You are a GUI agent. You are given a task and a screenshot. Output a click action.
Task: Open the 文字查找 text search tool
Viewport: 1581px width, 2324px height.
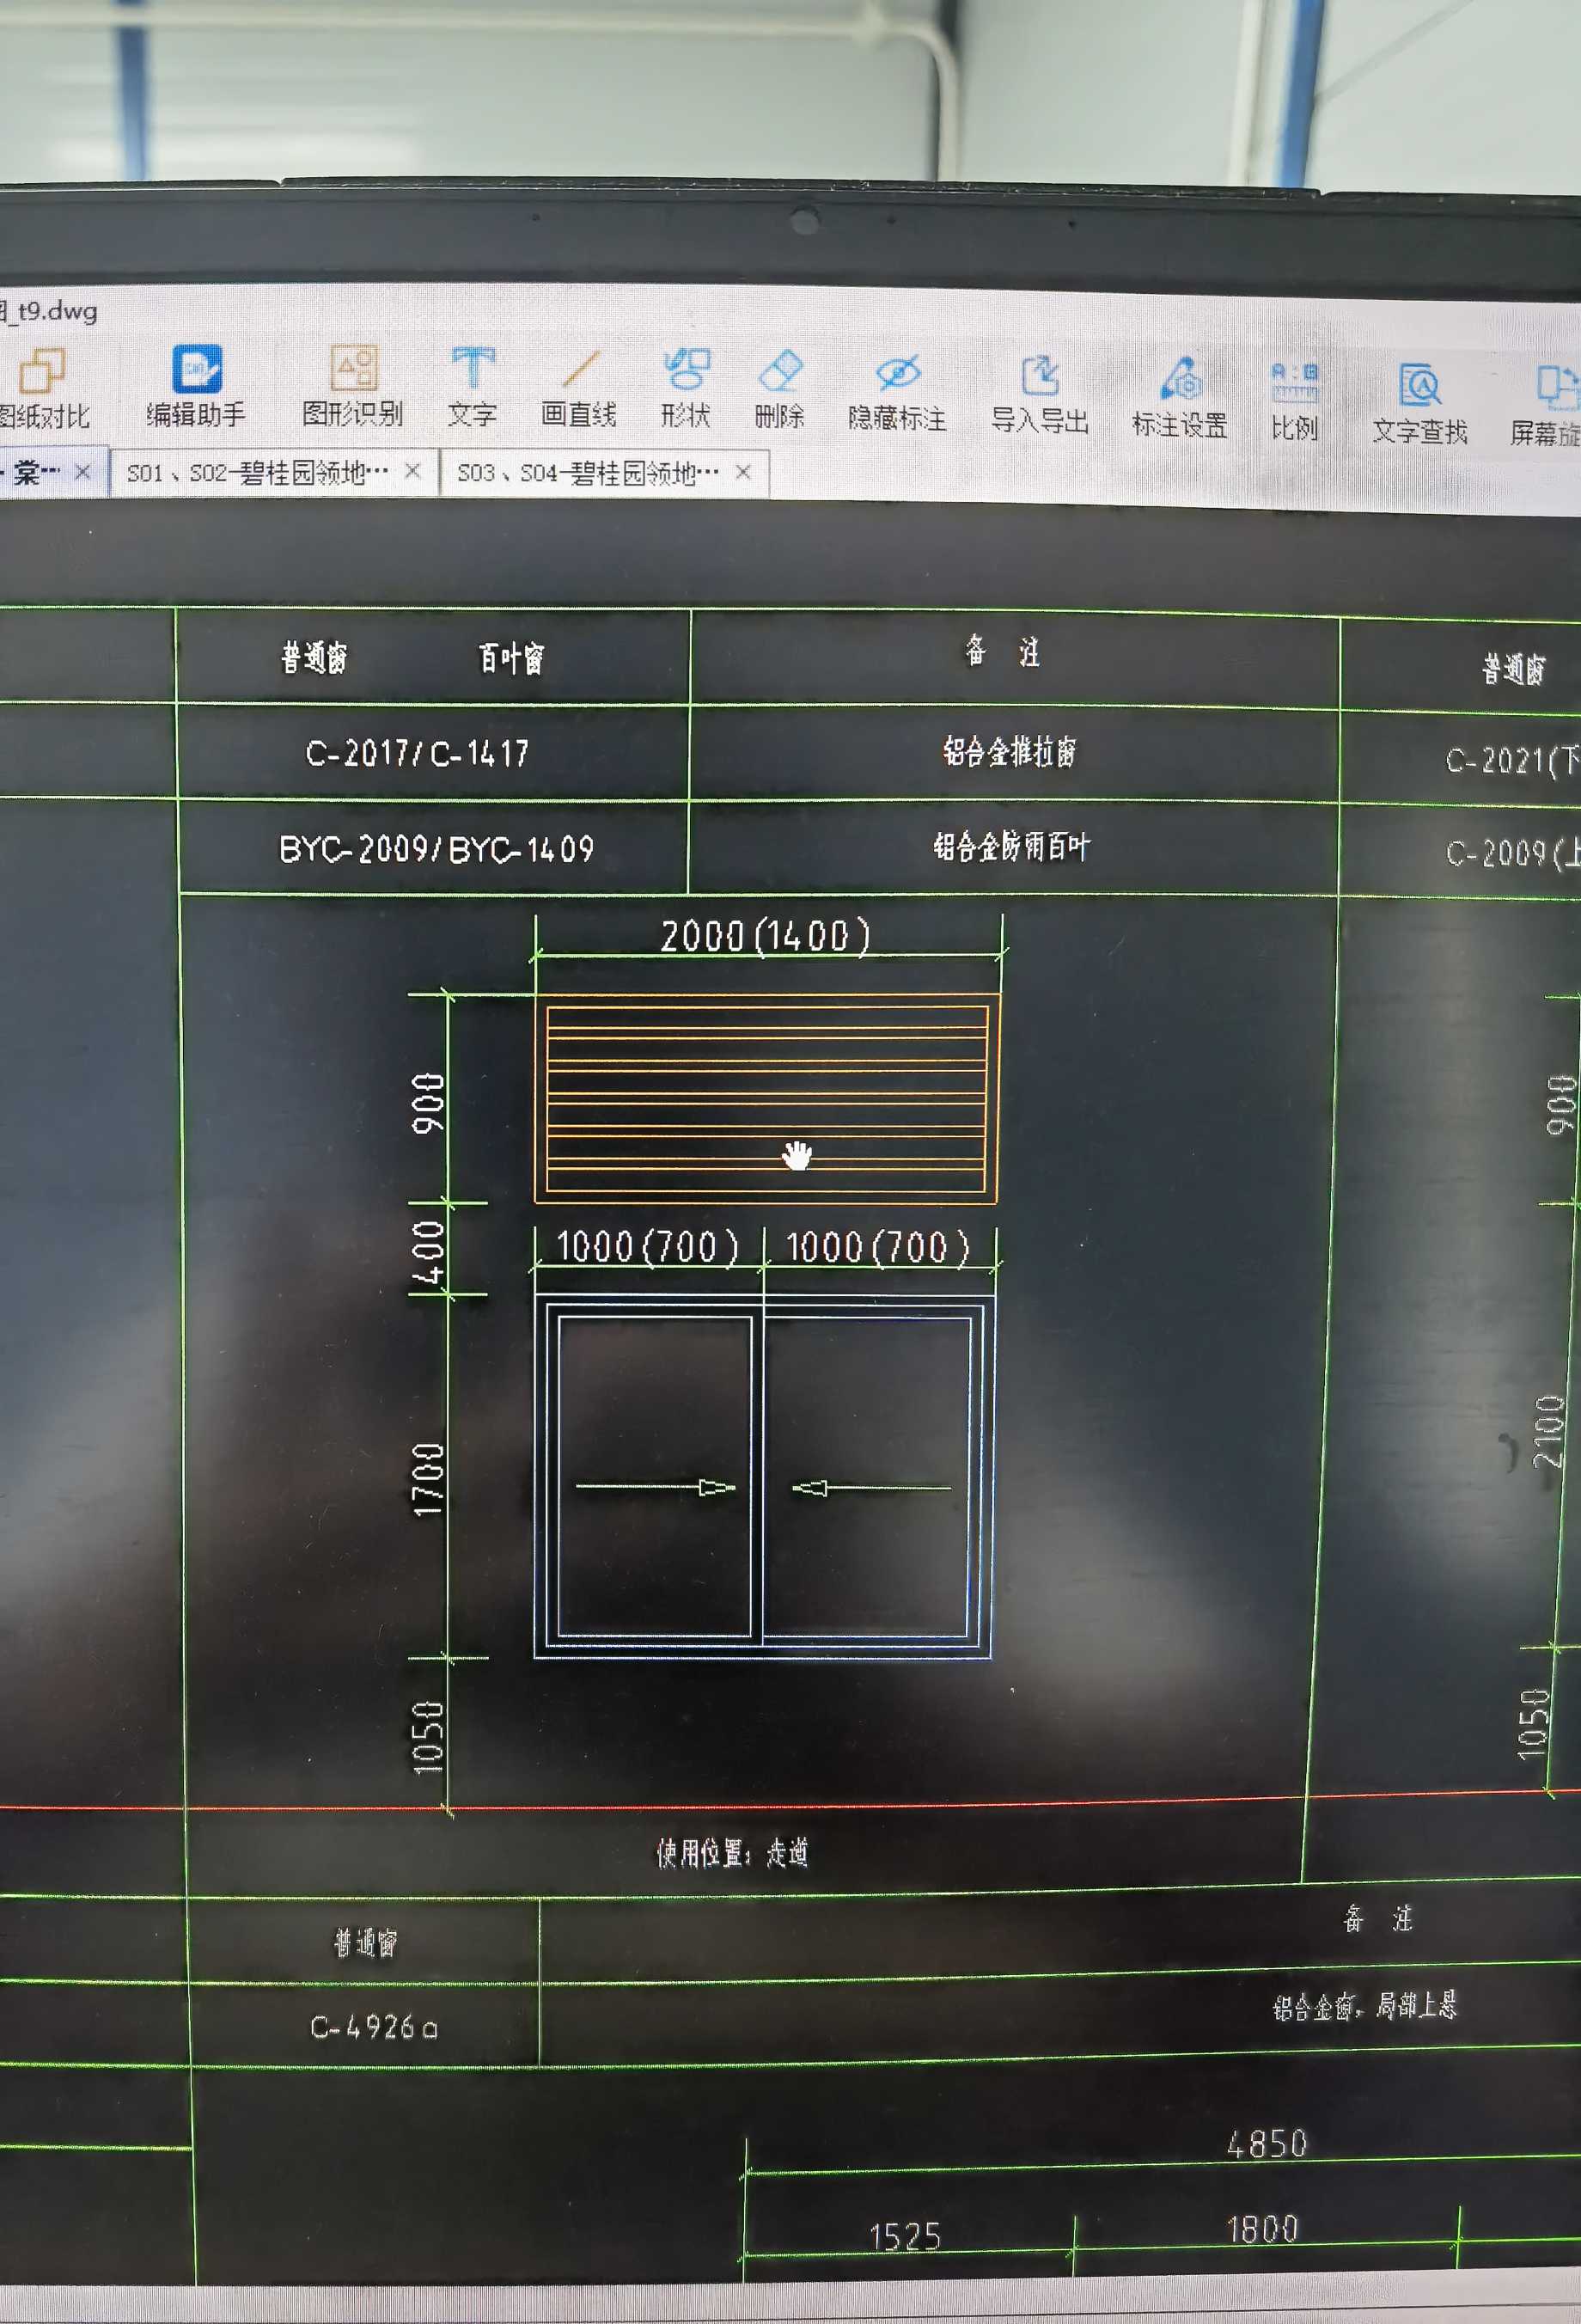(x=1419, y=405)
